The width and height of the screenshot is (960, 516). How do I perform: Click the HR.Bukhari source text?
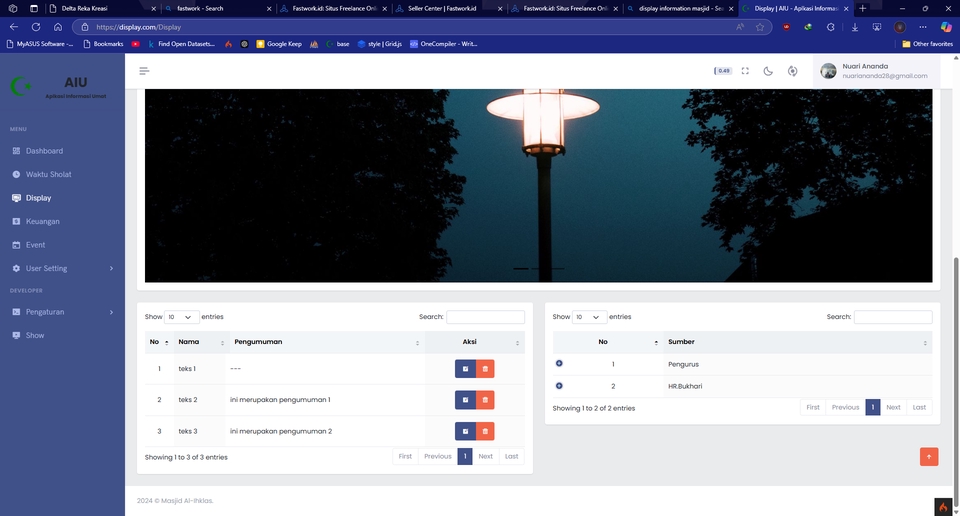pyautogui.click(x=685, y=386)
